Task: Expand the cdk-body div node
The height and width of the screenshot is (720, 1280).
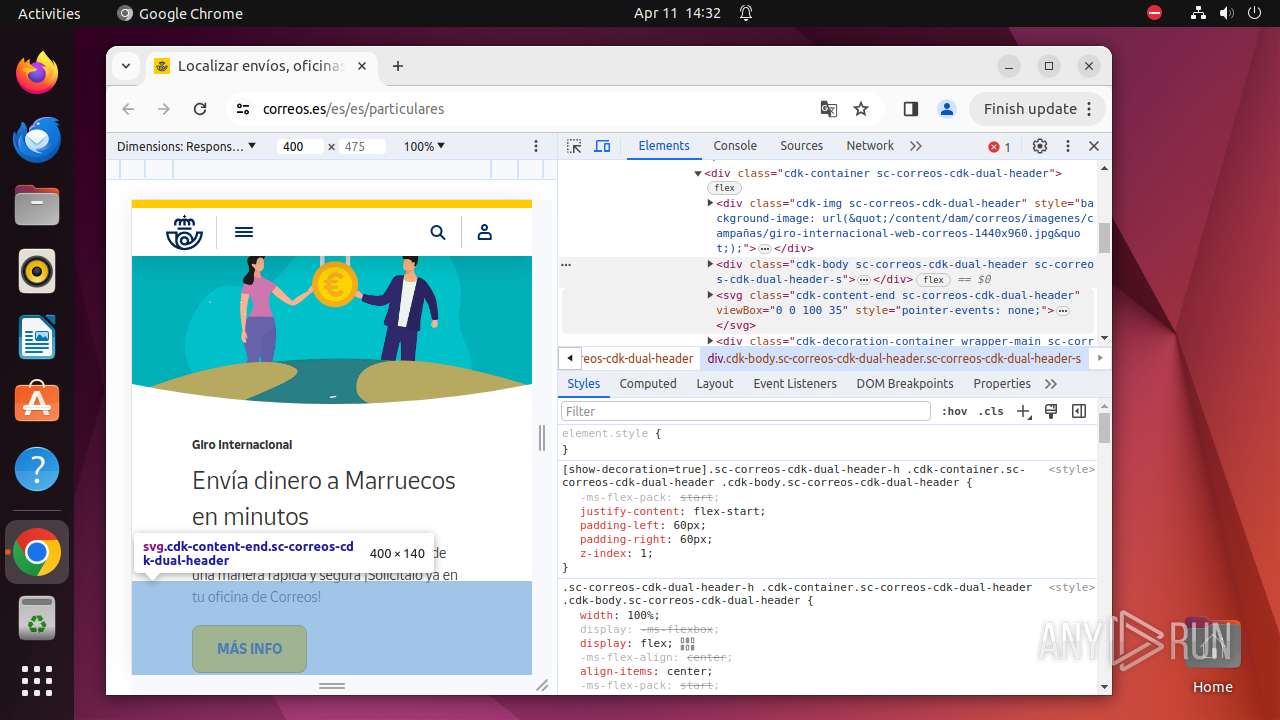Action: pyautogui.click(x=710, y=265)
